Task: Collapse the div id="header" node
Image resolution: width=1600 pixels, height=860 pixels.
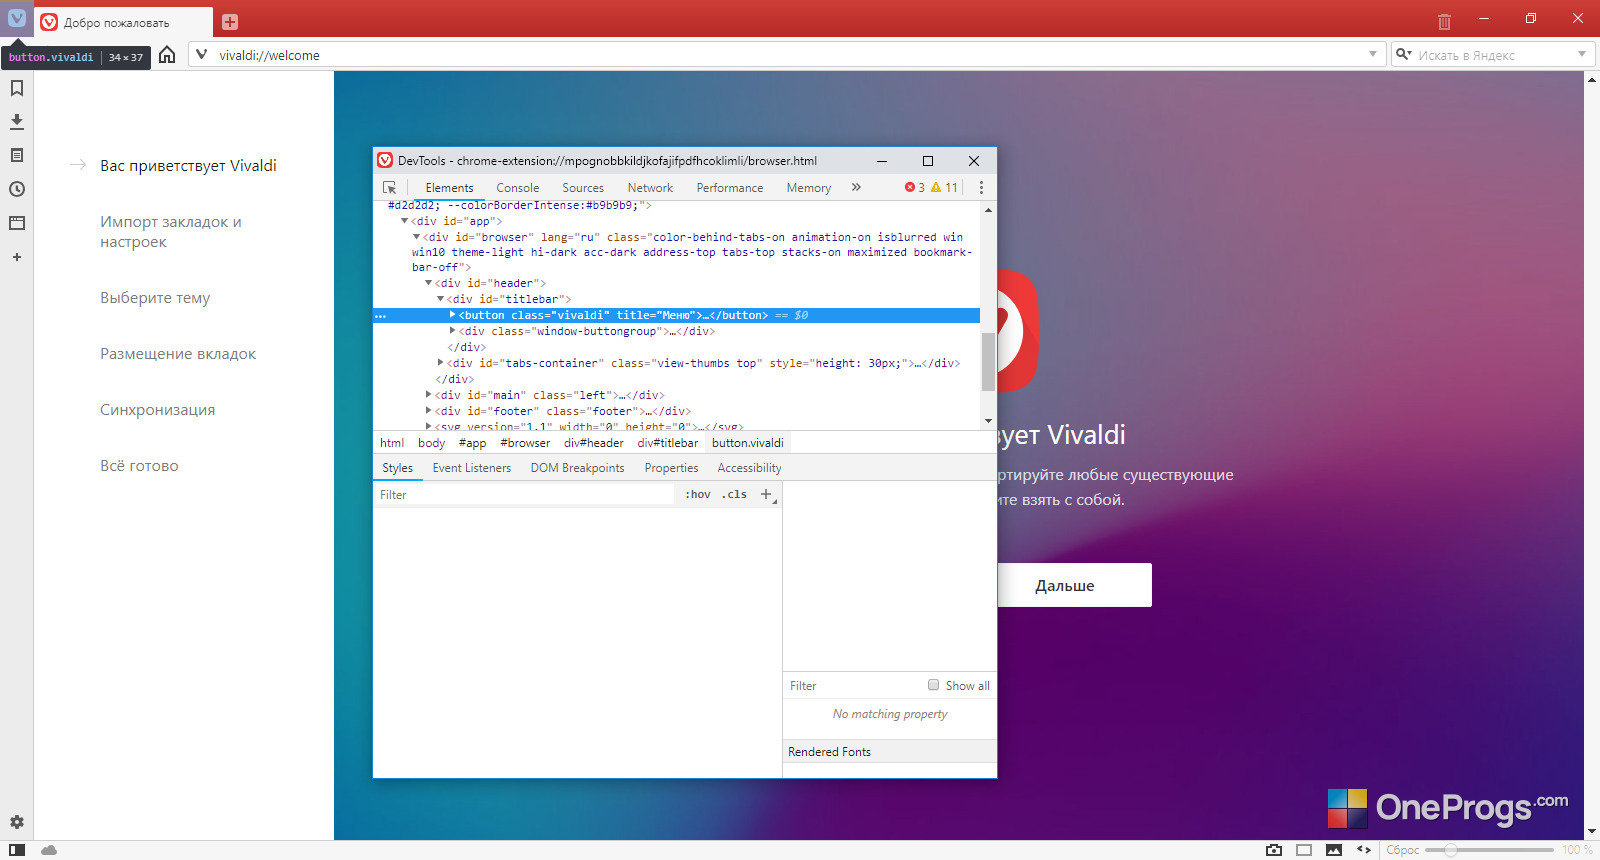Action: pyautogui.click(x=429, y=283)
